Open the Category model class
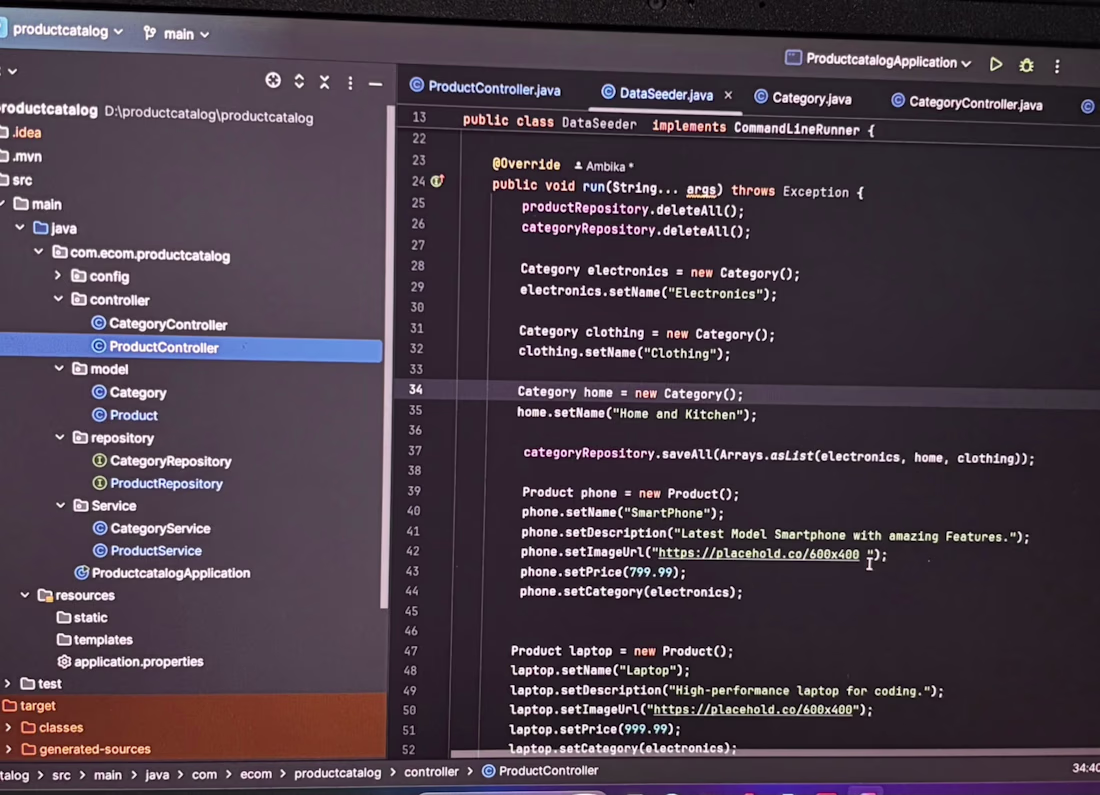1100x795 pixels. point(130,392)
